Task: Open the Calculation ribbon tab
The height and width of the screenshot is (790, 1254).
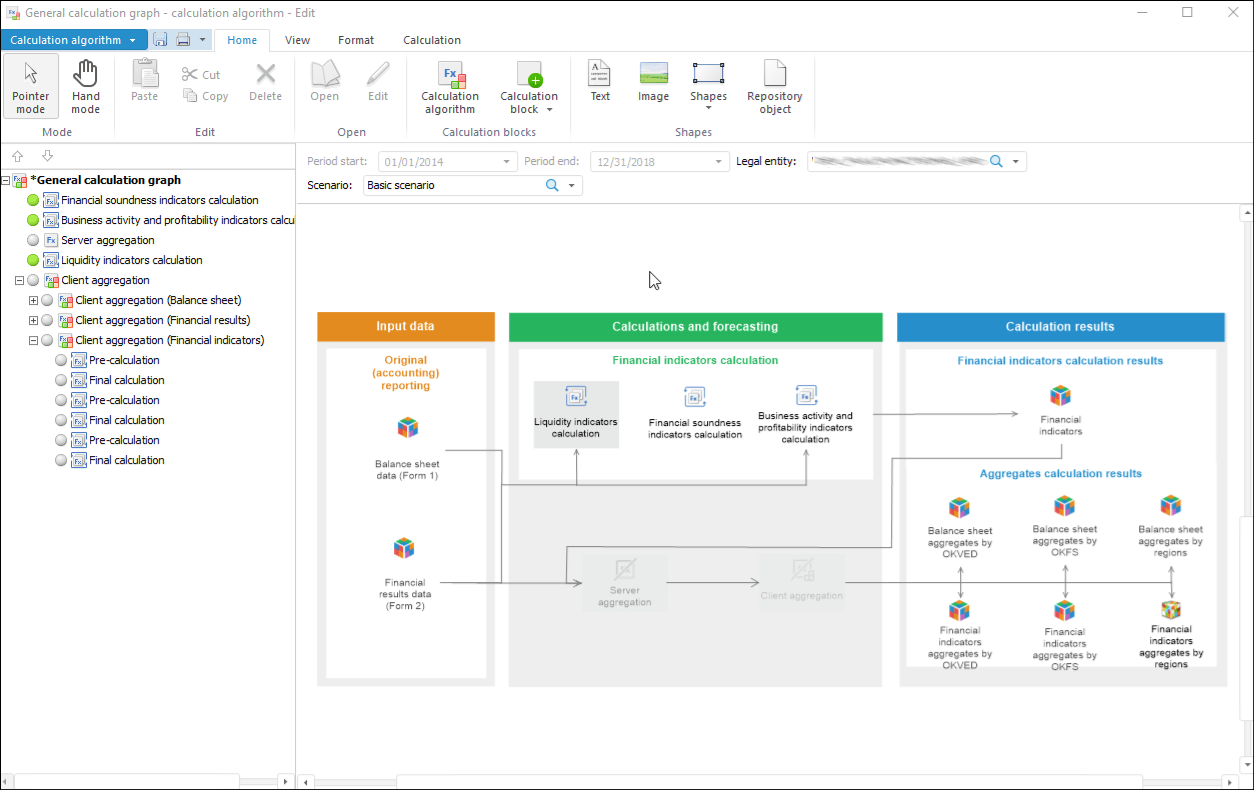Action: point(432,40)
